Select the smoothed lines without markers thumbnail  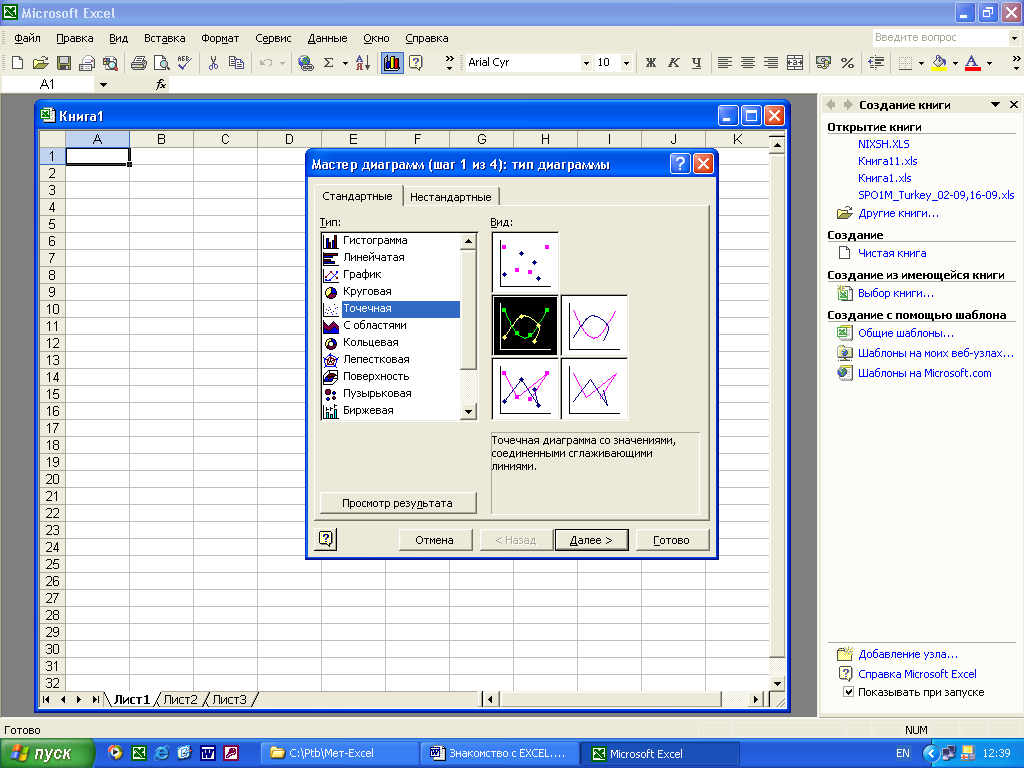click(x=594, y=325)
